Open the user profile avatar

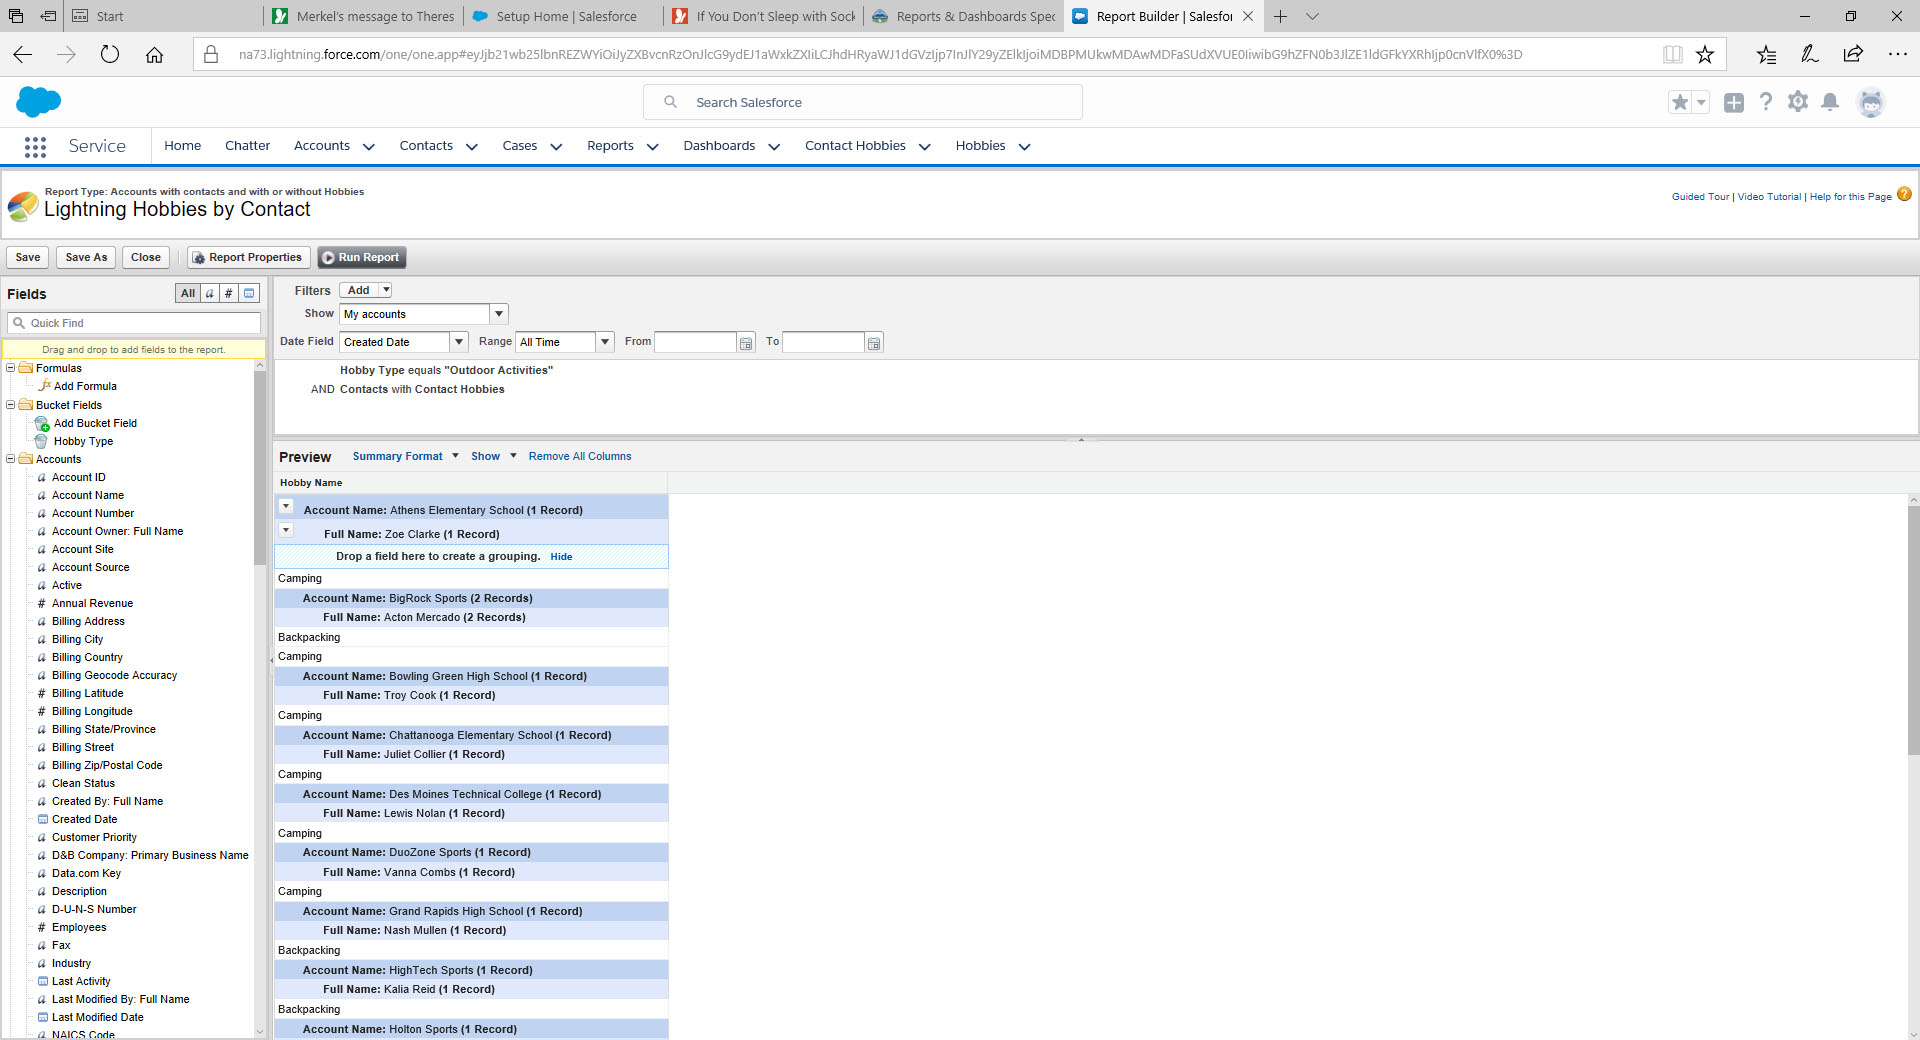tap(1871, 102)
